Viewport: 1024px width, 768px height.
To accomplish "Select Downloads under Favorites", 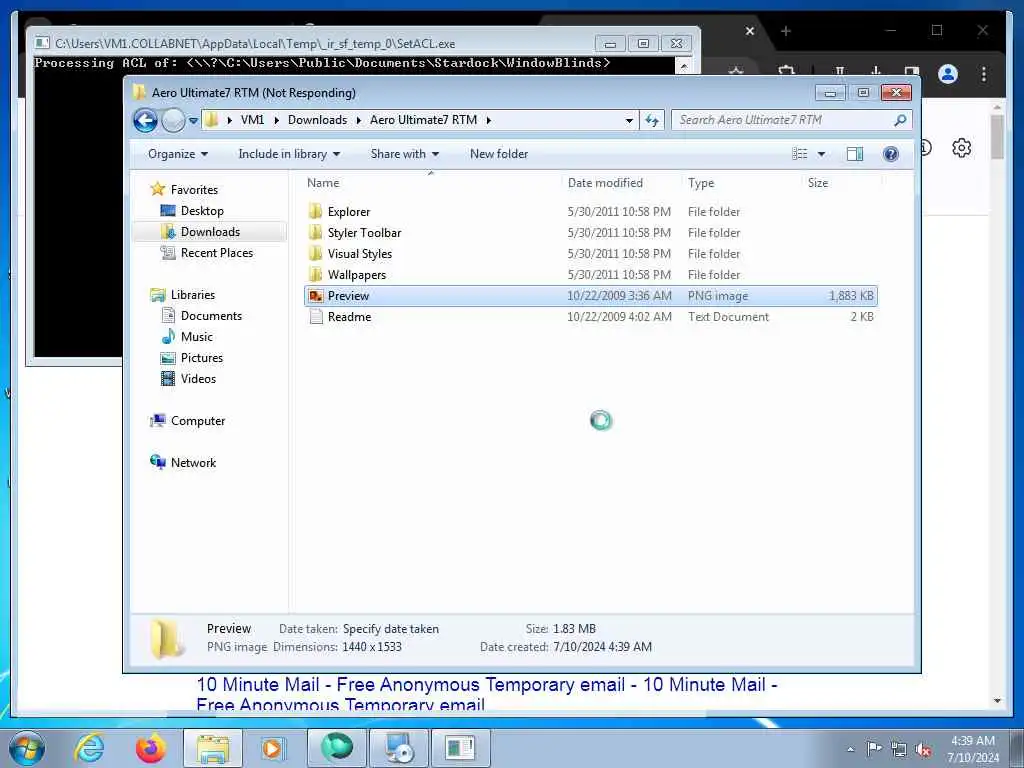I will 210,232.
